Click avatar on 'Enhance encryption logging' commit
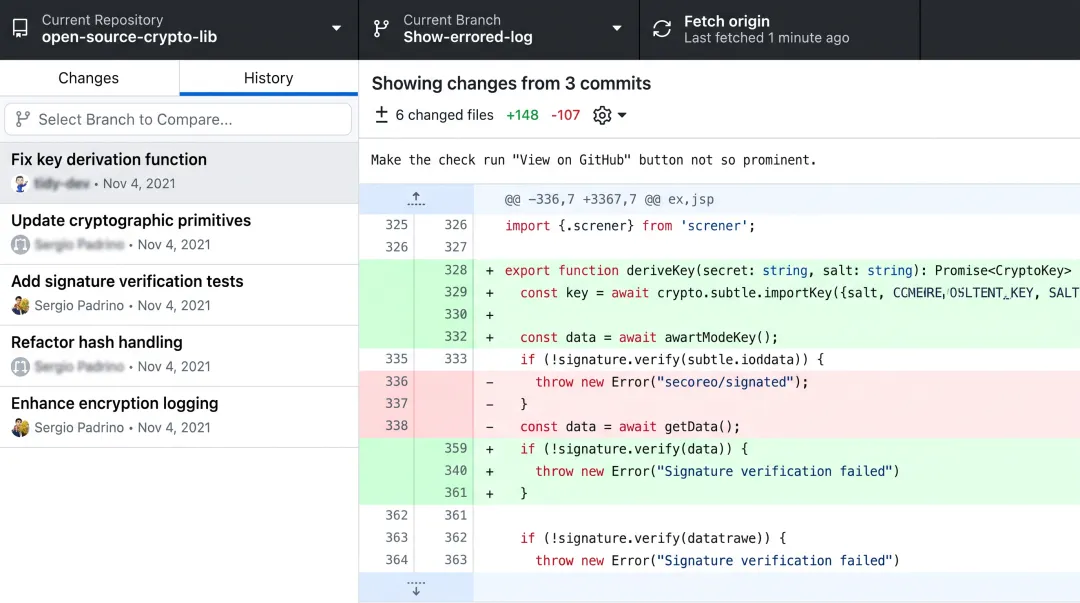The height and width of the screenshot is (603, 1080). [21, 427]
